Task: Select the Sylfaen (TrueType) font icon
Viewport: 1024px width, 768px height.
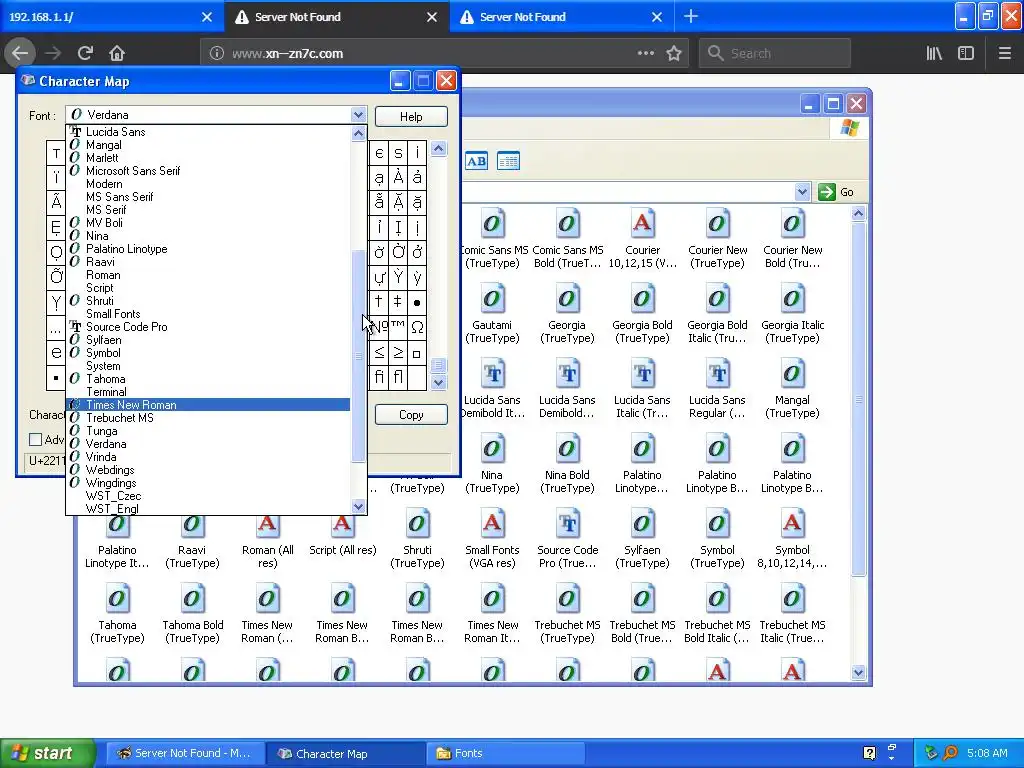Action: pos(642,539)
